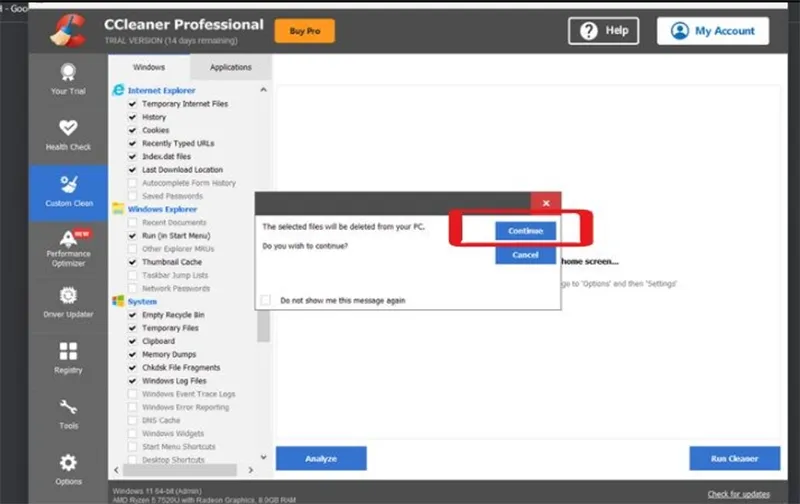Click the horizontal scroll left arrow
The height and width of the screenshot is (504, 800).
click(116, 470)
